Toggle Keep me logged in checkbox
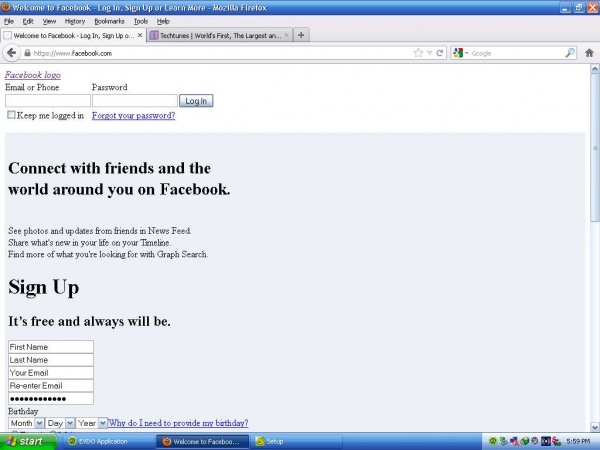This screenshot has height=450, width=600. tap(11, 114)
